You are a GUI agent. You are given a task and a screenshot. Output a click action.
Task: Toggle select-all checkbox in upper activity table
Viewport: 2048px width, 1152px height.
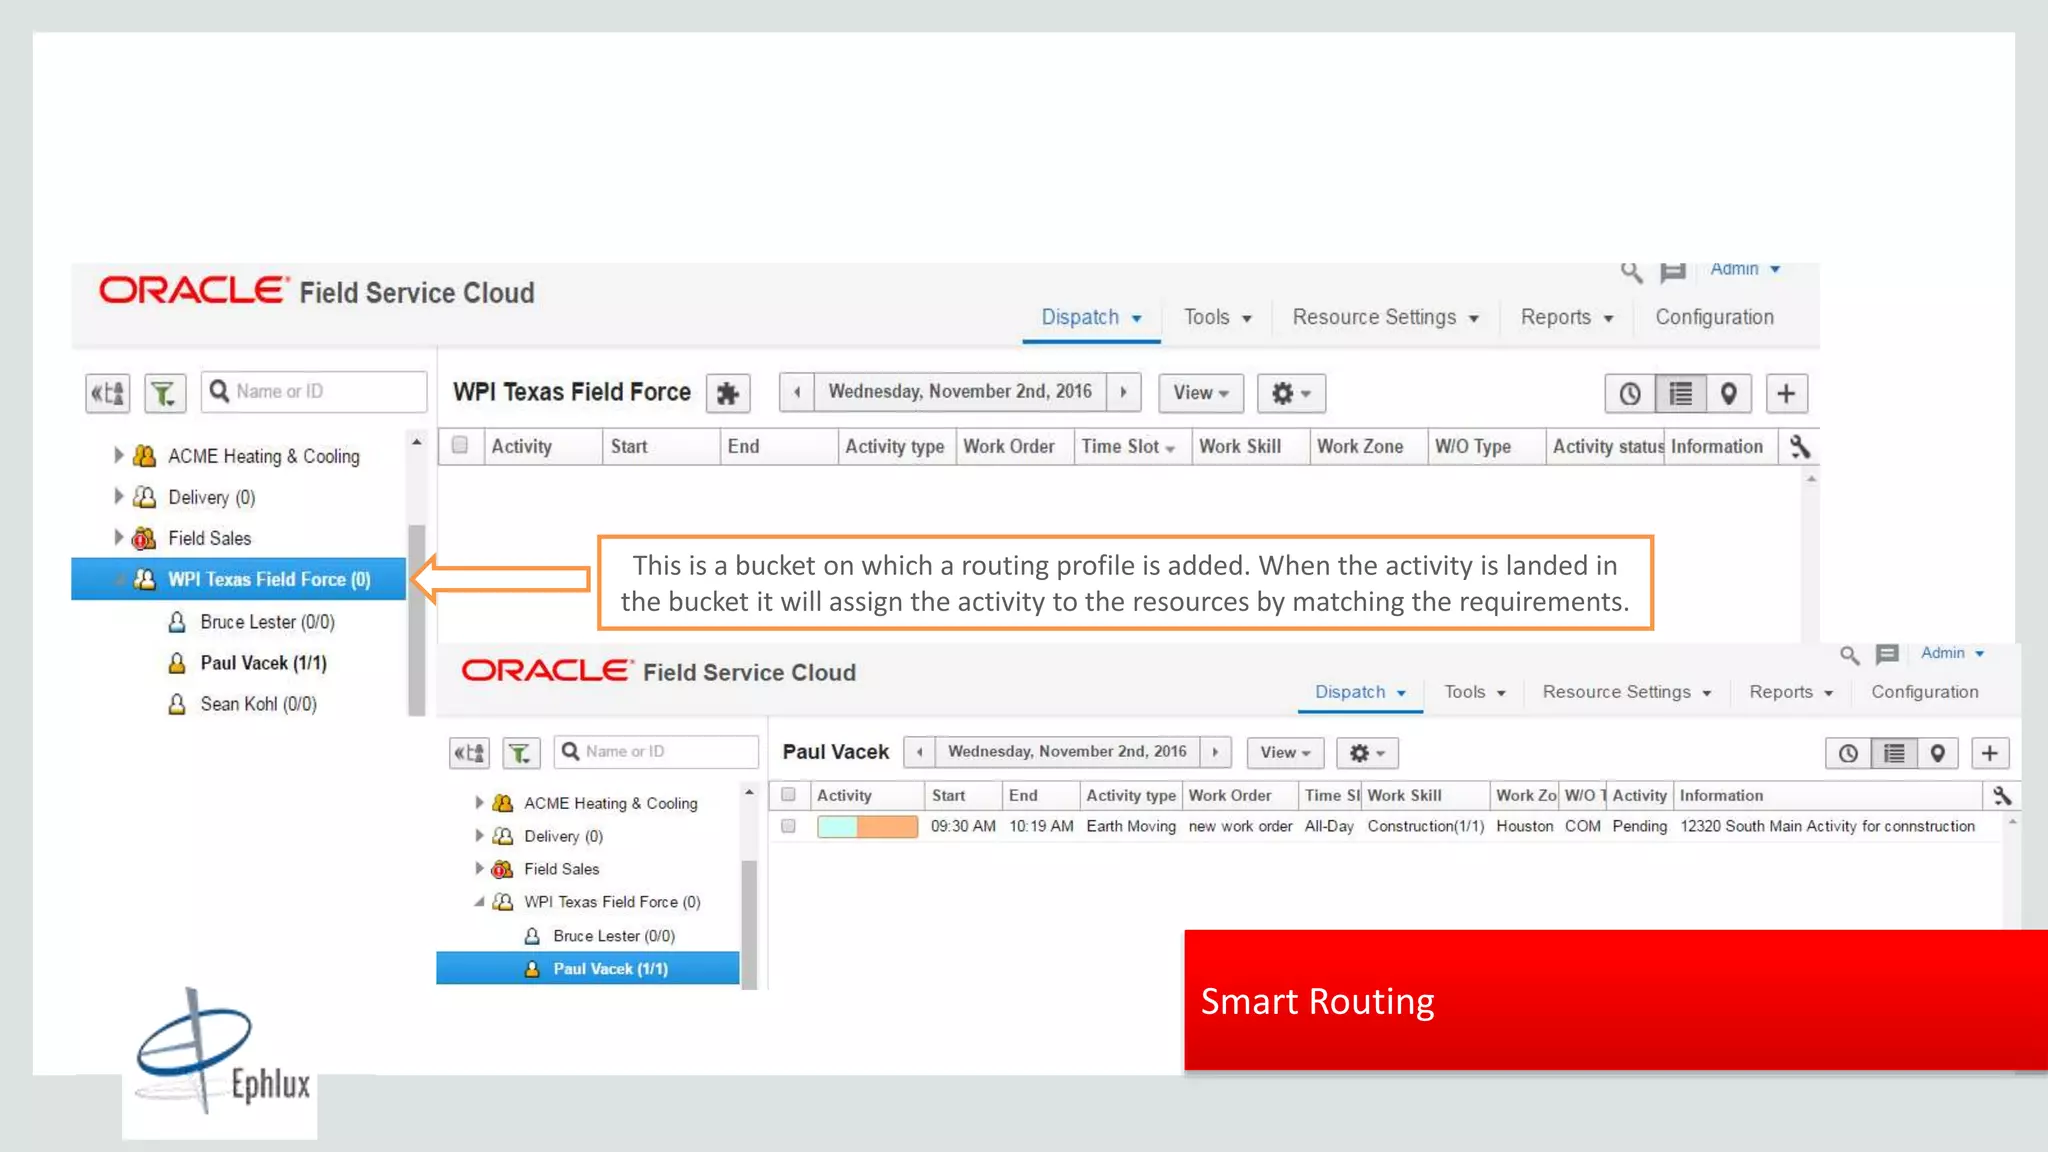click(460, 445)
